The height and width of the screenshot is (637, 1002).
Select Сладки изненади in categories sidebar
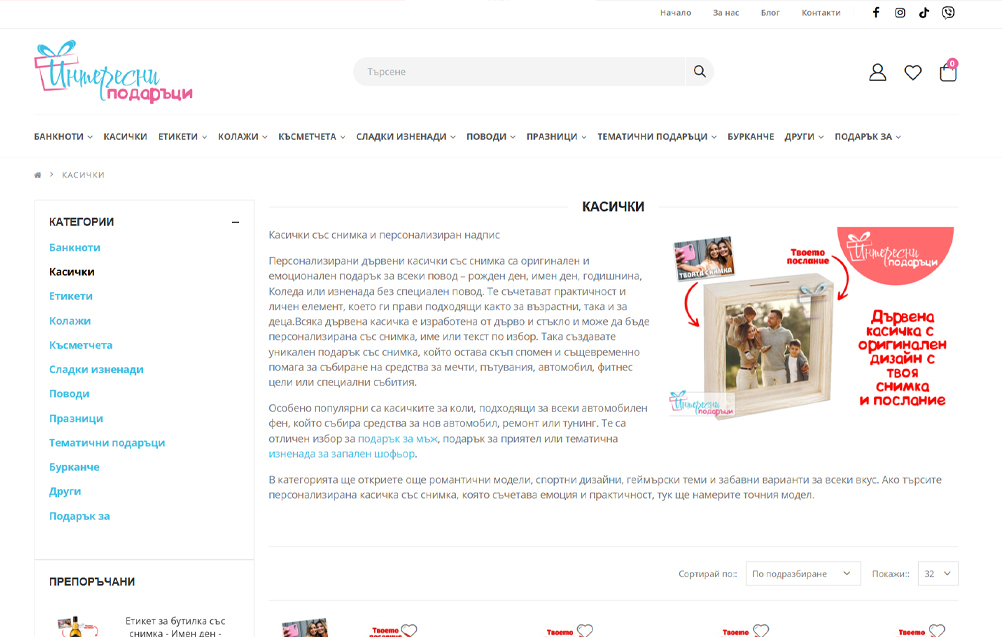(x=96, y=369)
